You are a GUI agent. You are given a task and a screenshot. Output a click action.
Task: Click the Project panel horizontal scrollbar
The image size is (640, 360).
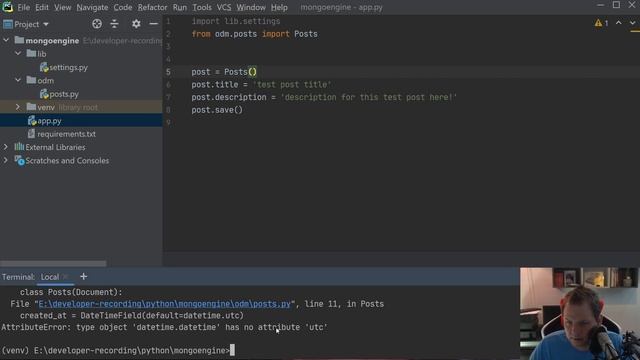tap(53, 264)
